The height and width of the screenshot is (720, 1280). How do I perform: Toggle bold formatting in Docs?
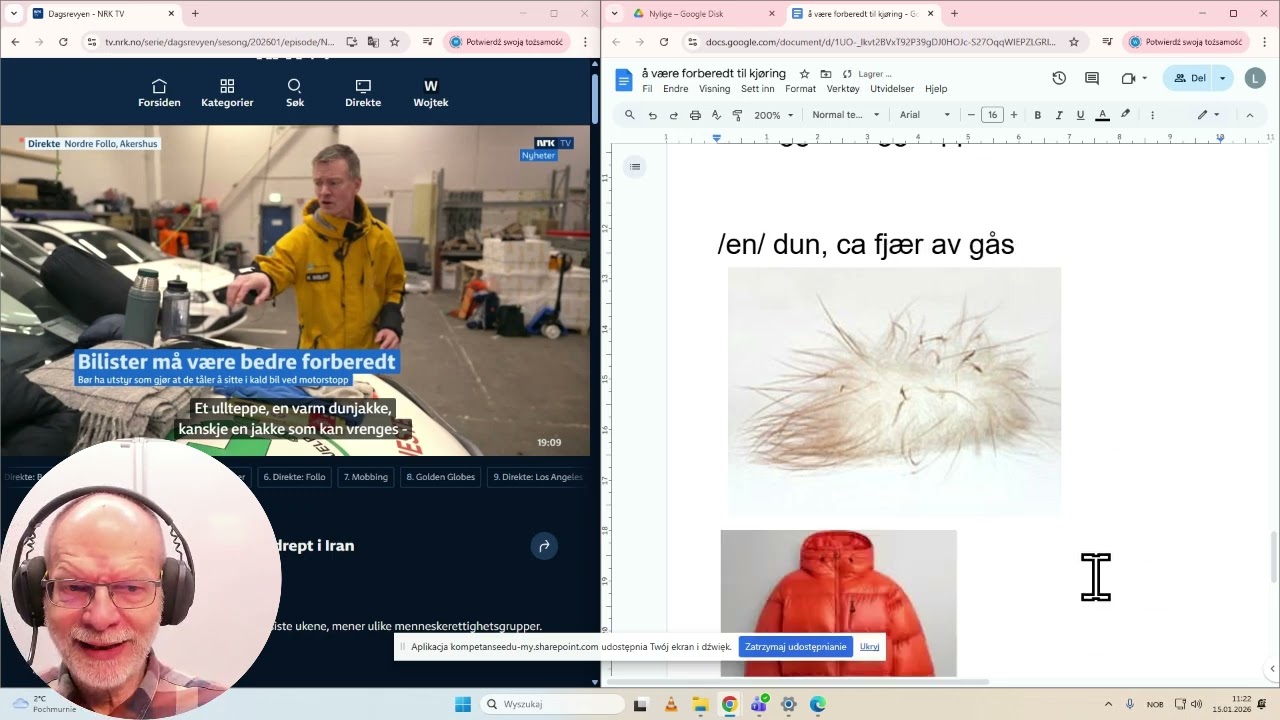pyautogui.click(x=1038, y=115)
